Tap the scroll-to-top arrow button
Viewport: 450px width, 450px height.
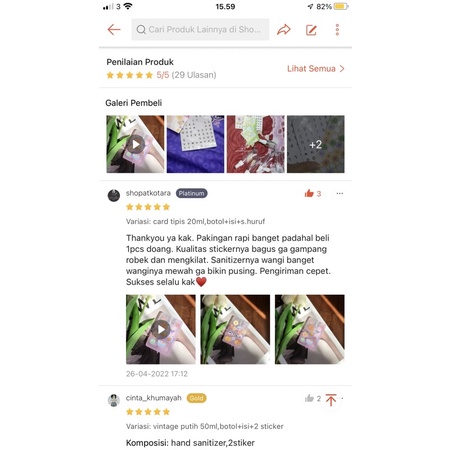point(331,400)
